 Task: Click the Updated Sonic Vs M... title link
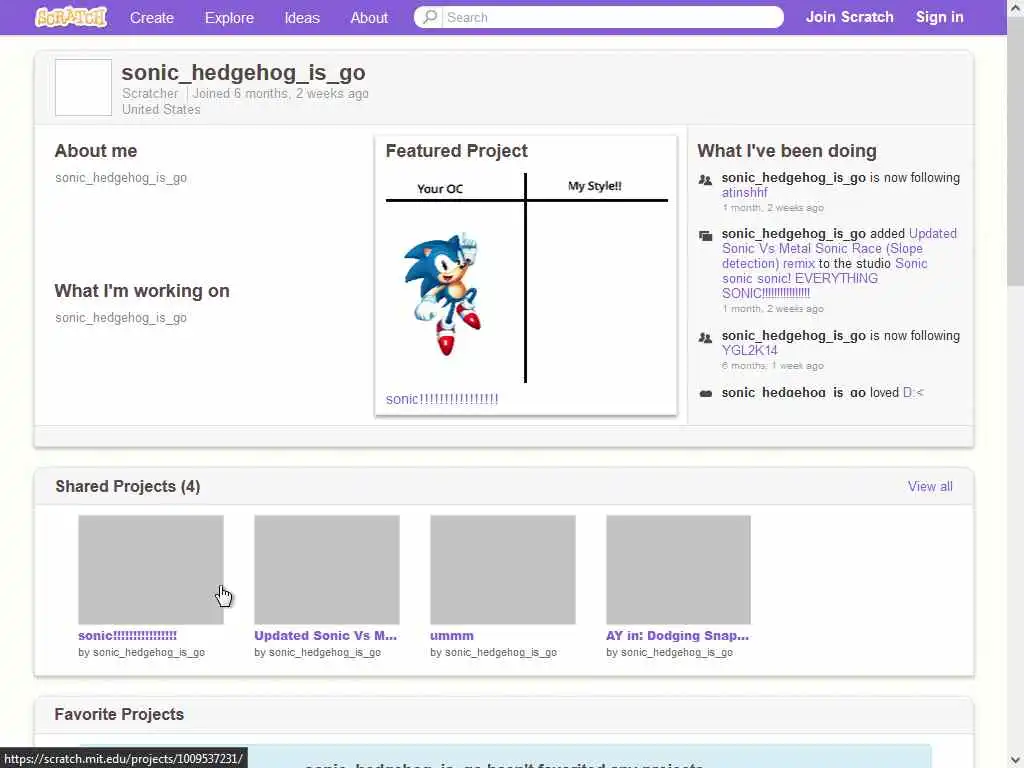coord(325,635)
